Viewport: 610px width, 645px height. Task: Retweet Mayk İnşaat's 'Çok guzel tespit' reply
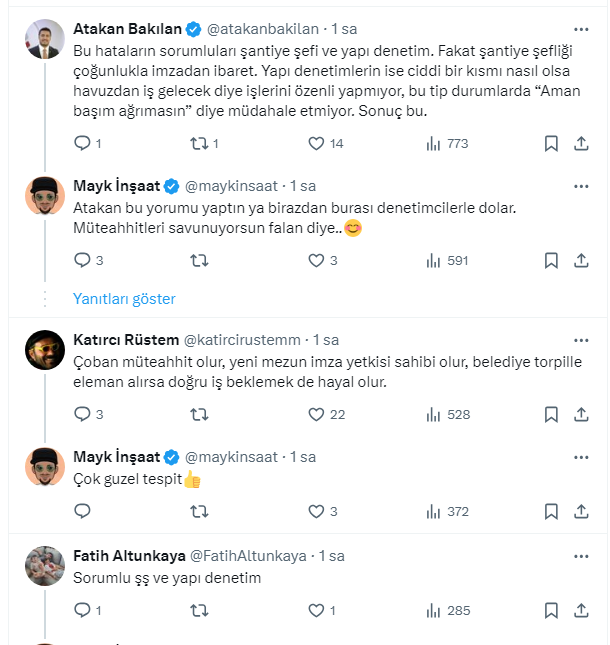[198, 511]
